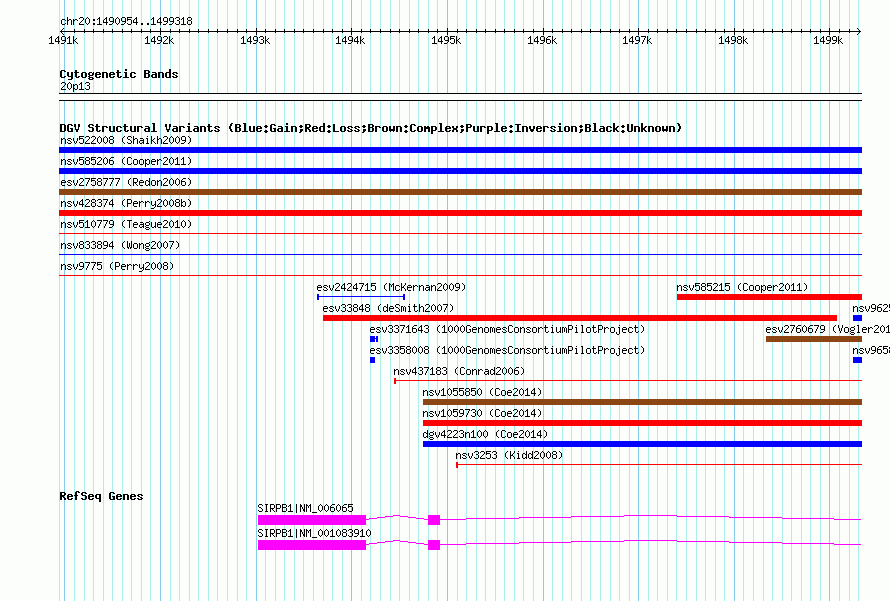This screenshot has width=890, height=601.
Task: Click the esv33848 (deSmith2007) red loss bar
Action: pyautogui.click(x=580, y=318)
